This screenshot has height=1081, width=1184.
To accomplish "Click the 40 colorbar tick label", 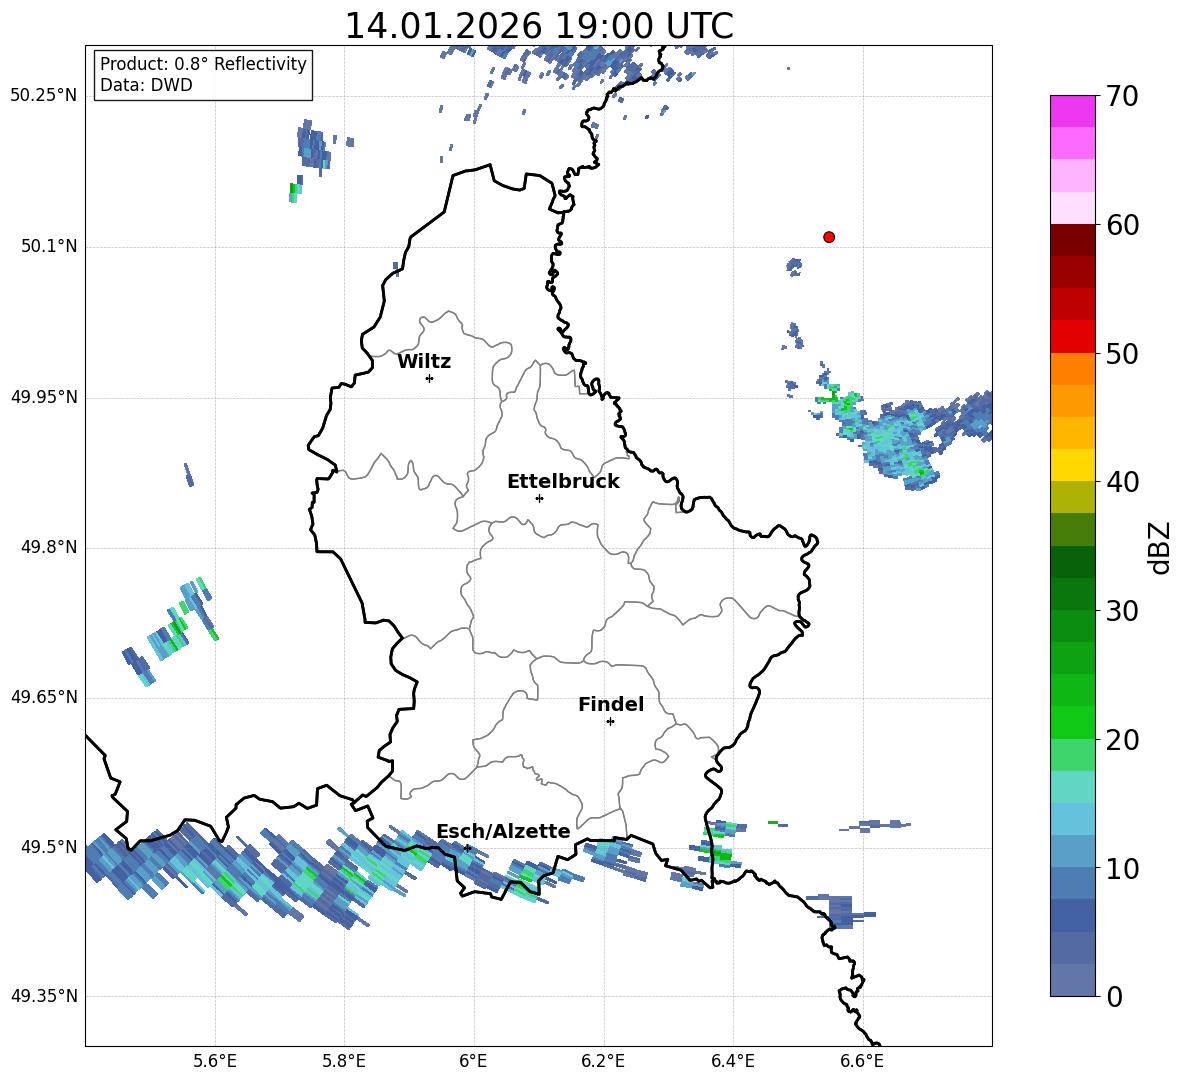I will pyautogui.click(x=1122, y=482).
